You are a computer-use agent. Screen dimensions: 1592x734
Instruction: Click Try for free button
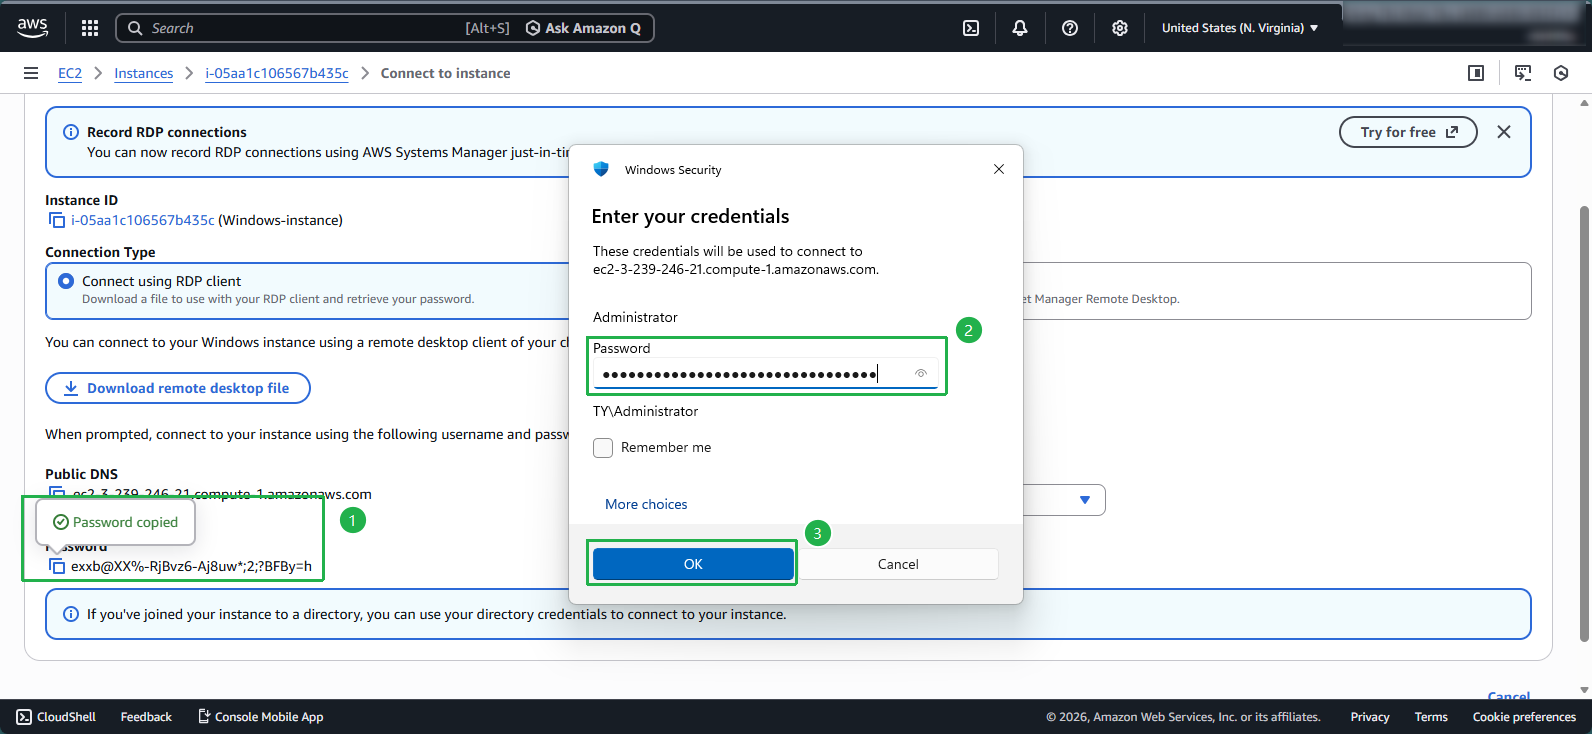(x=1408, y=132)
